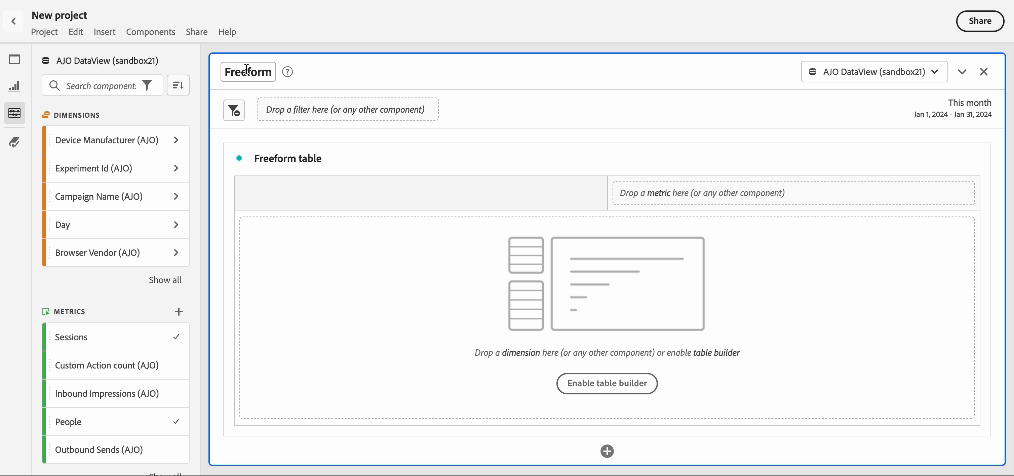The image size is (1014, 476).
Task: Click the New project title
Action: [x=59, y=16]
